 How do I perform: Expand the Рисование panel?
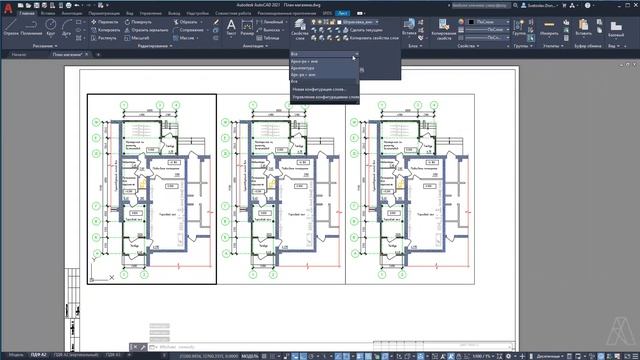(x=45, y=46)
